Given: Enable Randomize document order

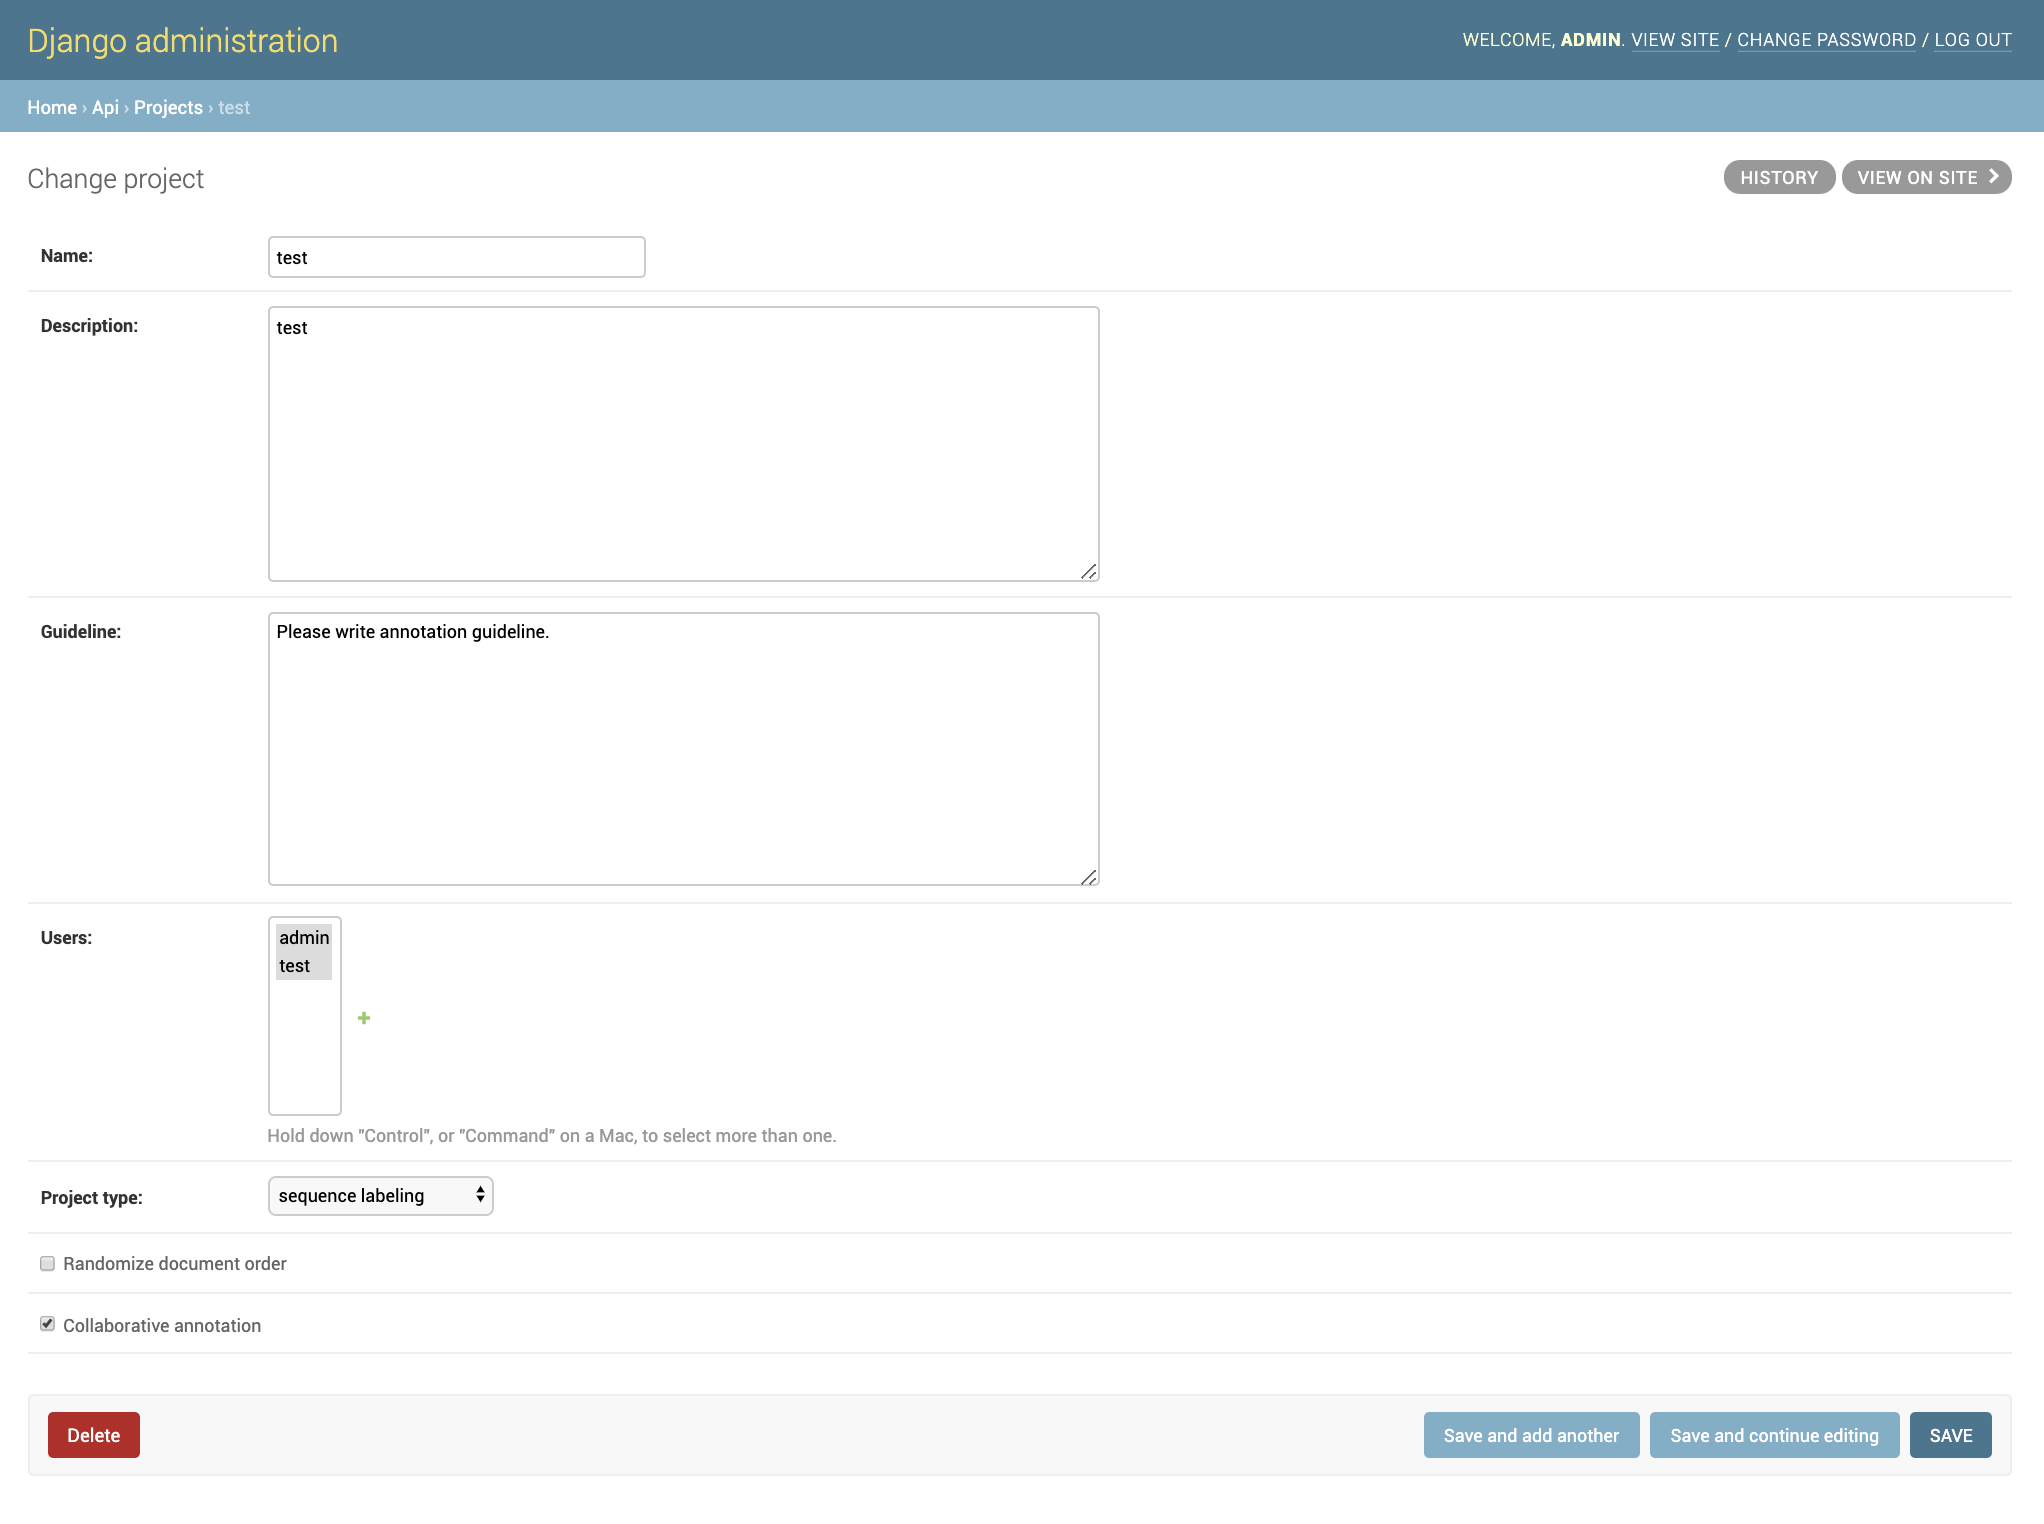Looking at the screenshot, I should point(47,1263).
